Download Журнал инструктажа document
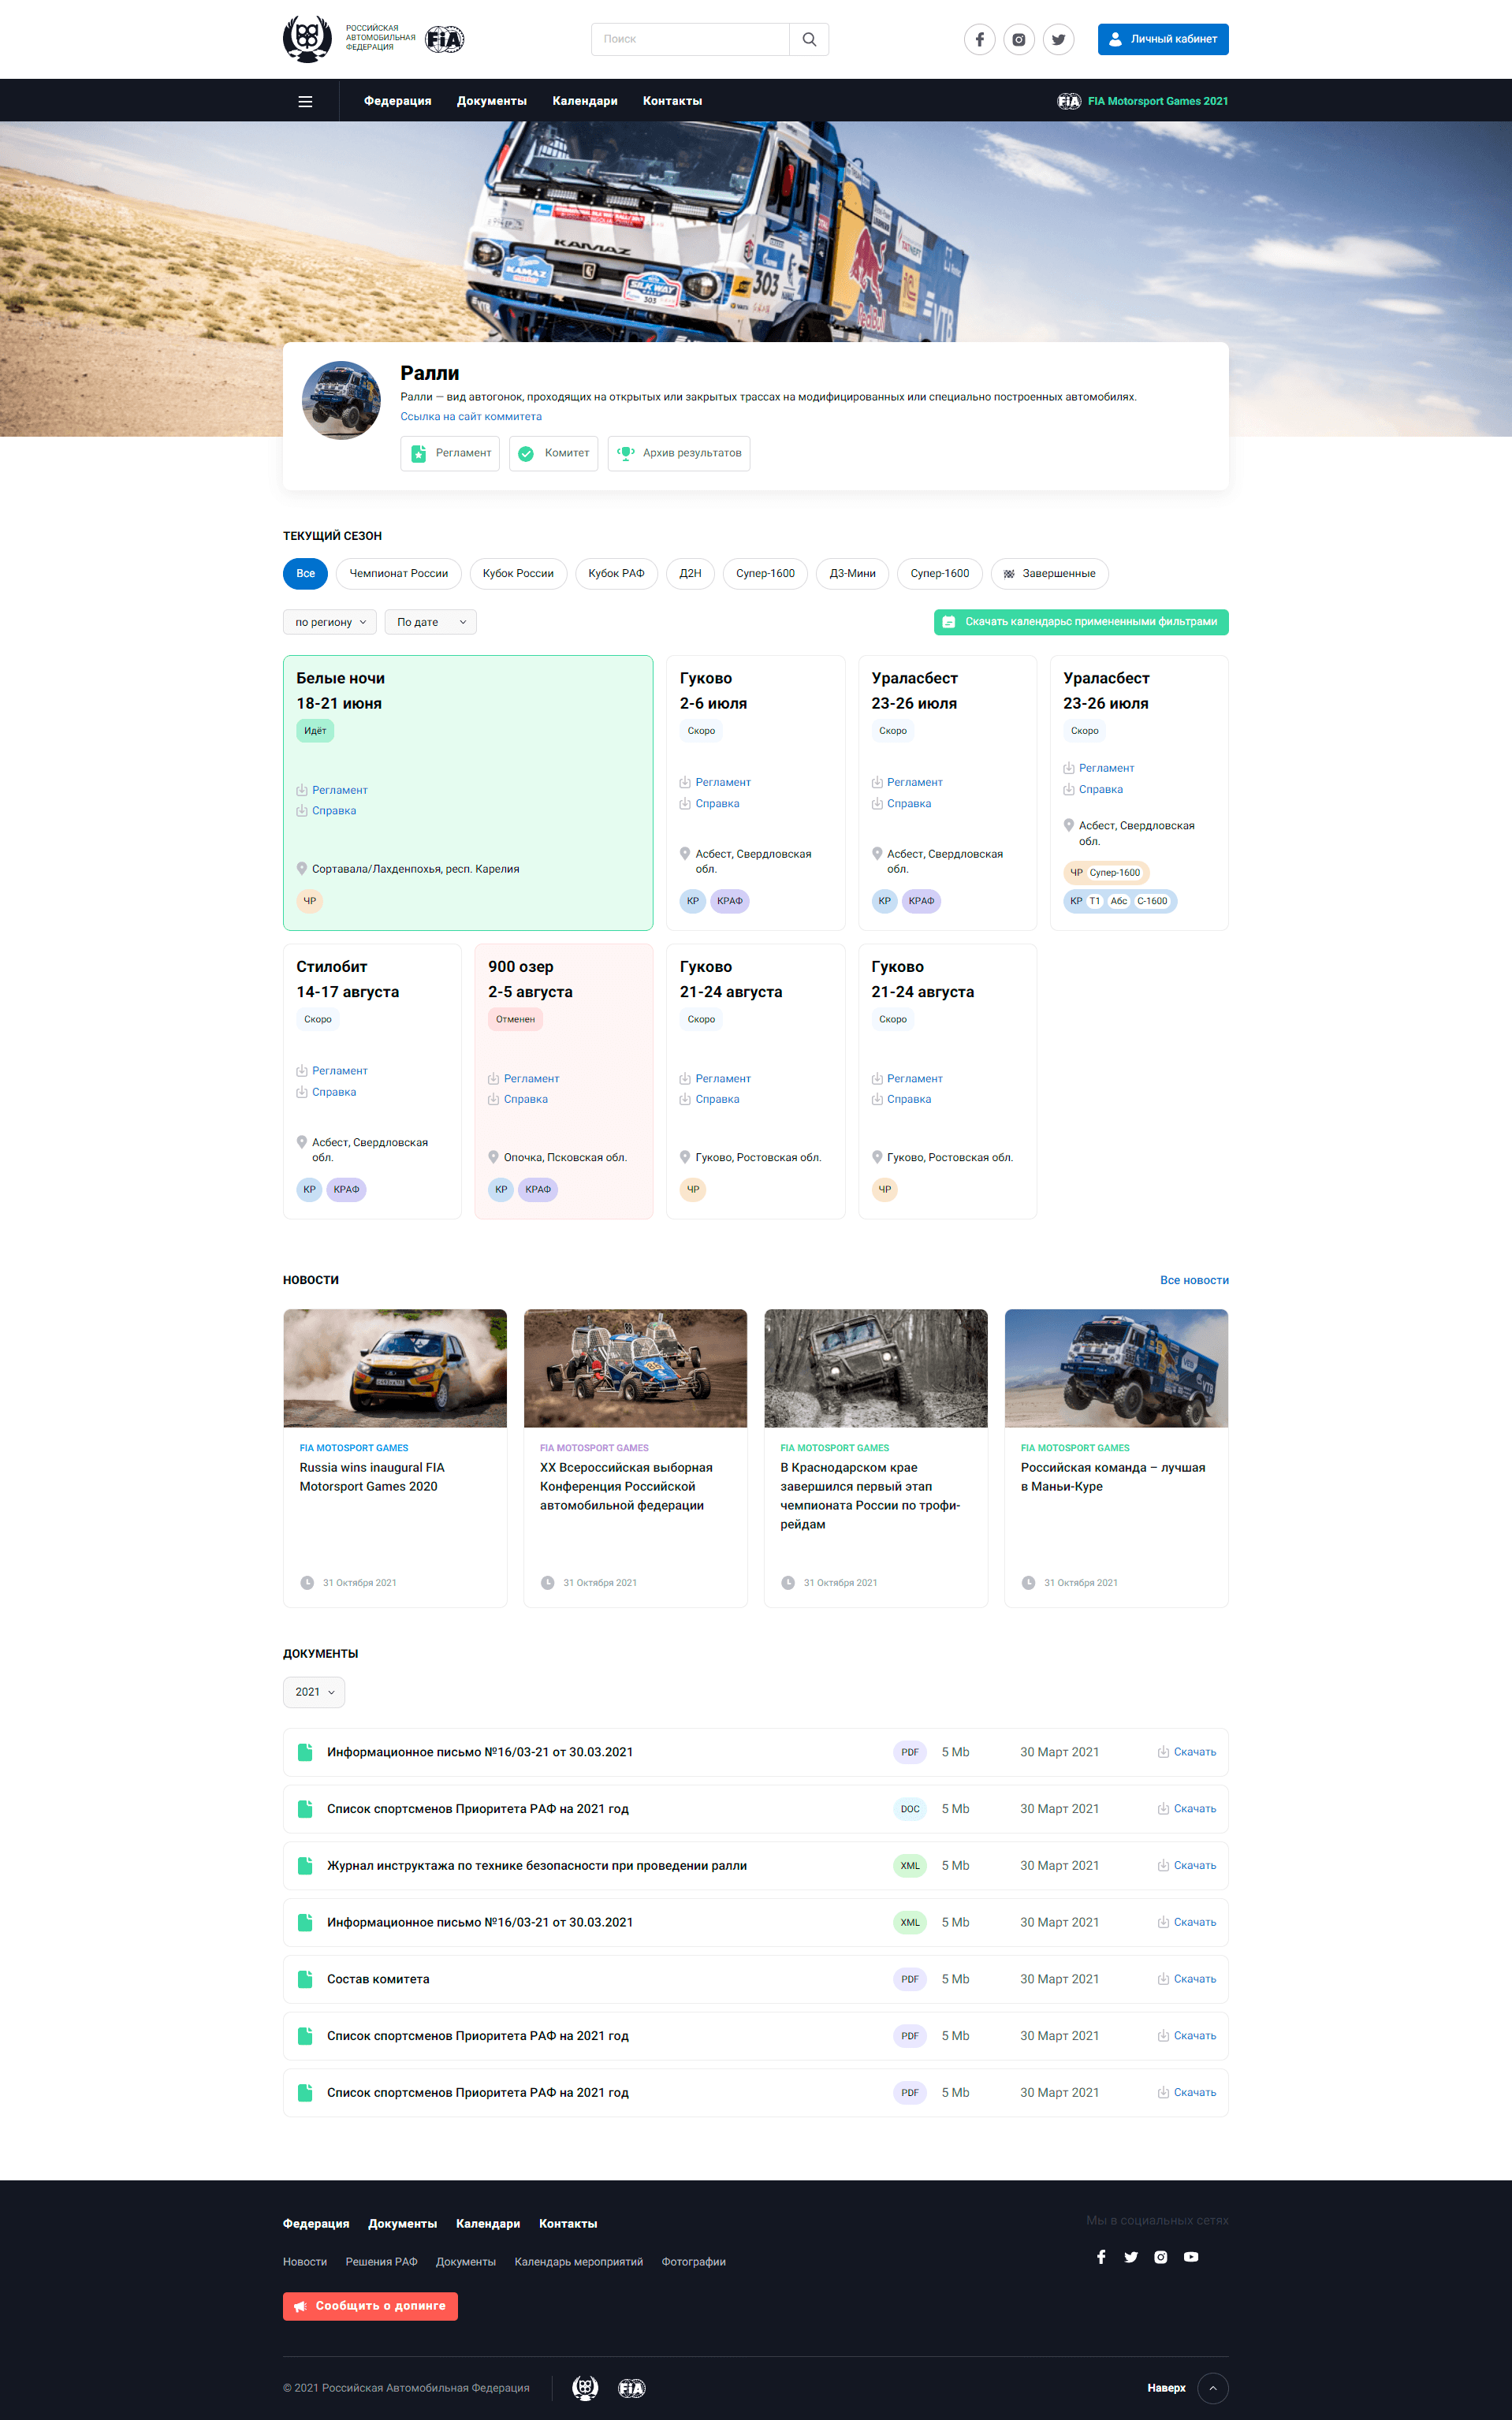This screenshot has width=1512, height=2420. (1187, 1865)
